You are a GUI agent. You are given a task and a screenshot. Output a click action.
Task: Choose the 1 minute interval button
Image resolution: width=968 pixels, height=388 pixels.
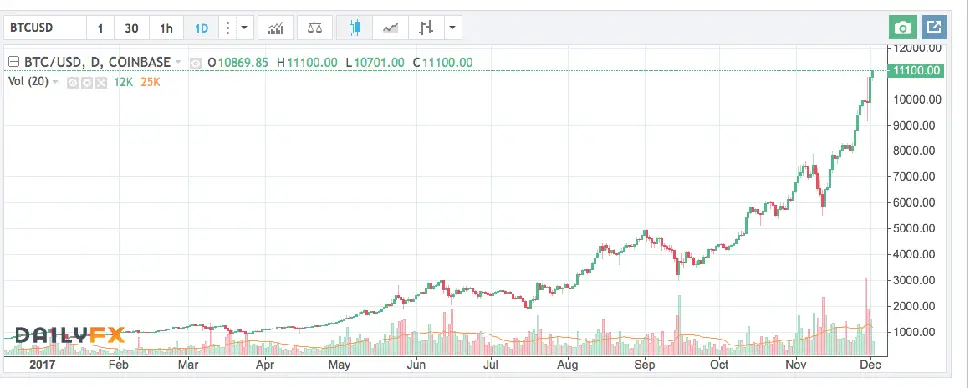100,28
